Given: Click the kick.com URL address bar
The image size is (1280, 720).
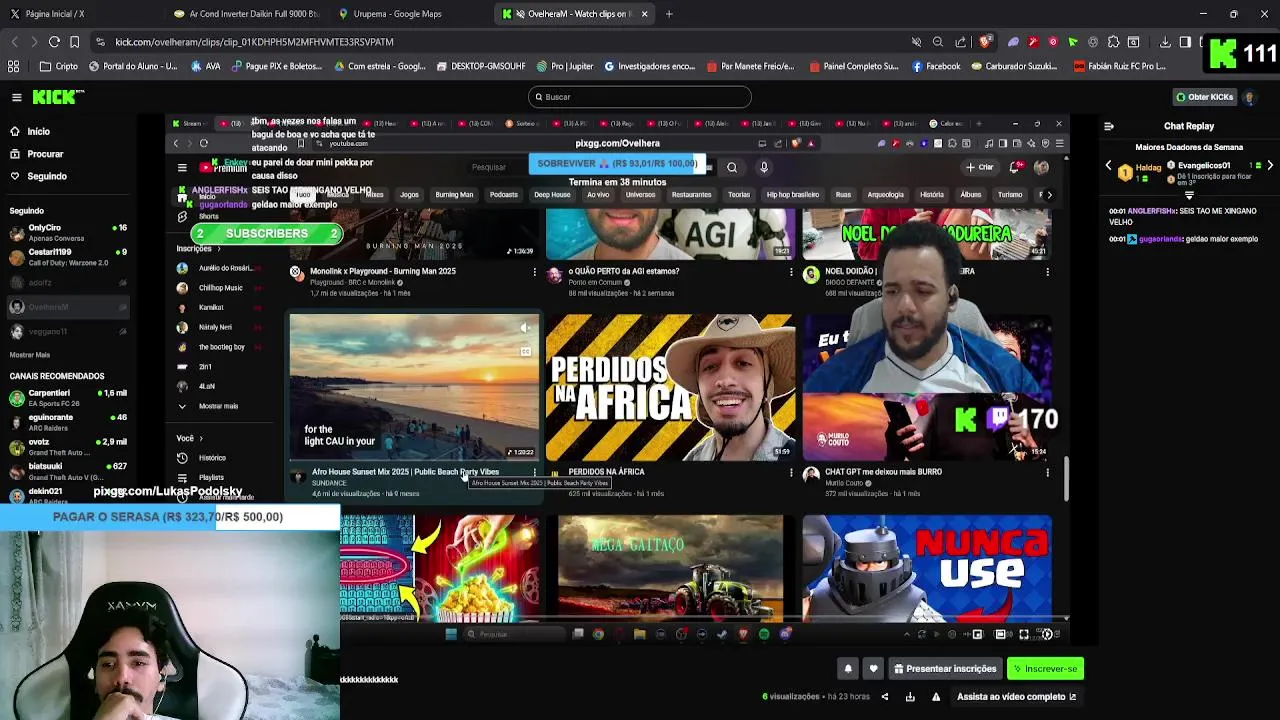Looking at the screenshot, I should pyautogui.click(x=254, y=42).
